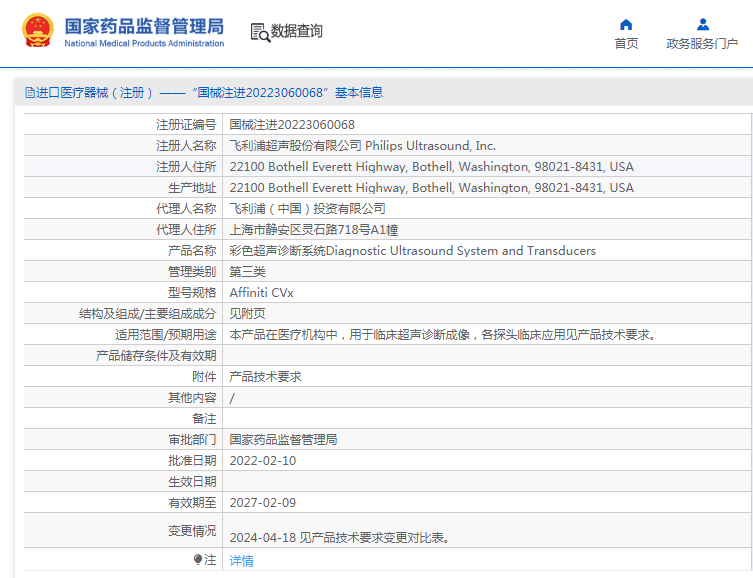Click 备注 row label
Viewport: 753px width, 578px height.
coord(204,419)
